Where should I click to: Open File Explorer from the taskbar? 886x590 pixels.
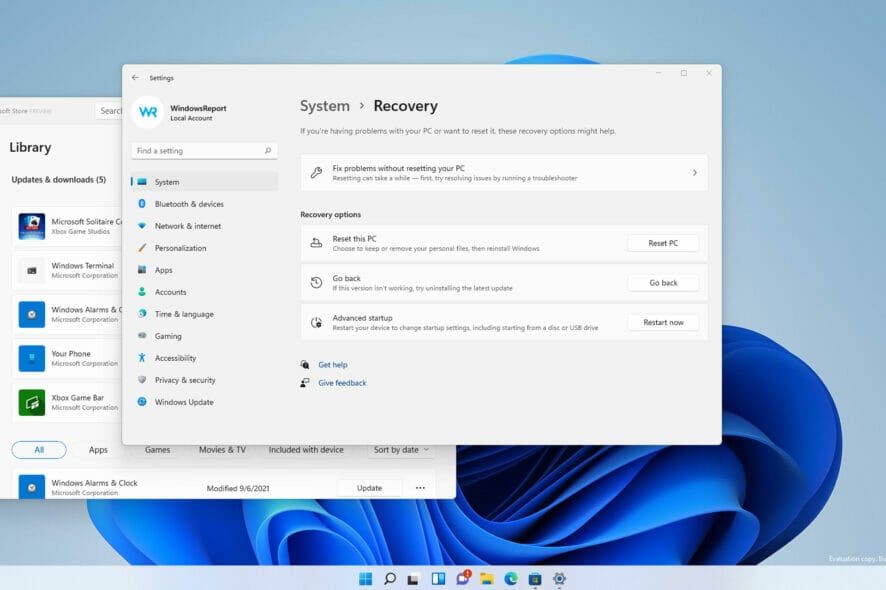click(x=487, y=579)
